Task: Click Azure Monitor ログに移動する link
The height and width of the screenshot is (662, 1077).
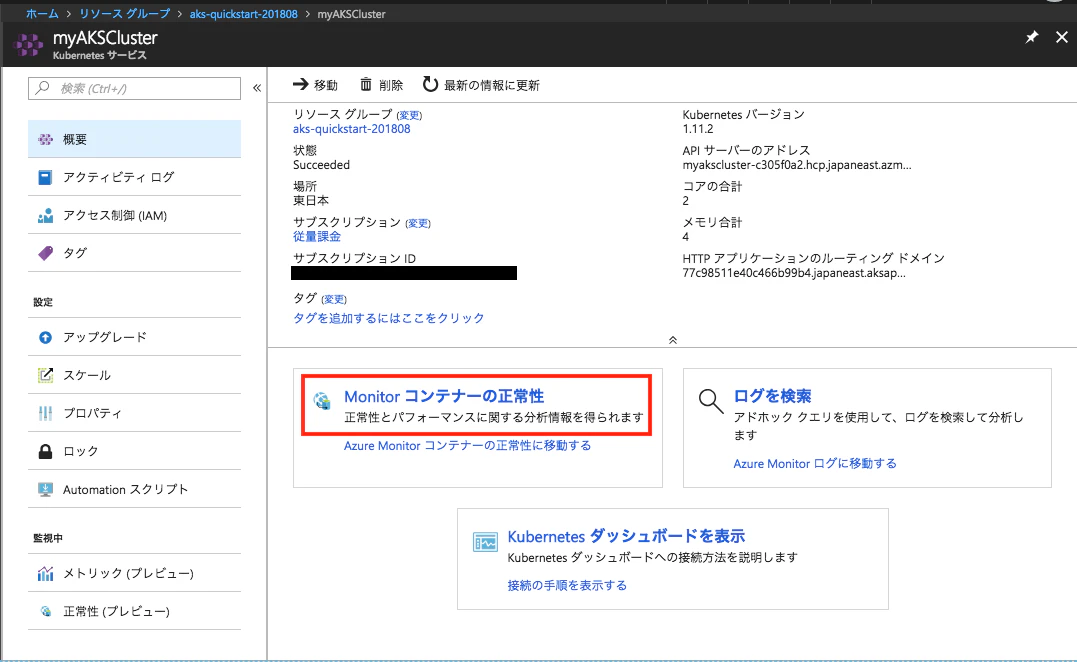Action: tap(815, 464)
